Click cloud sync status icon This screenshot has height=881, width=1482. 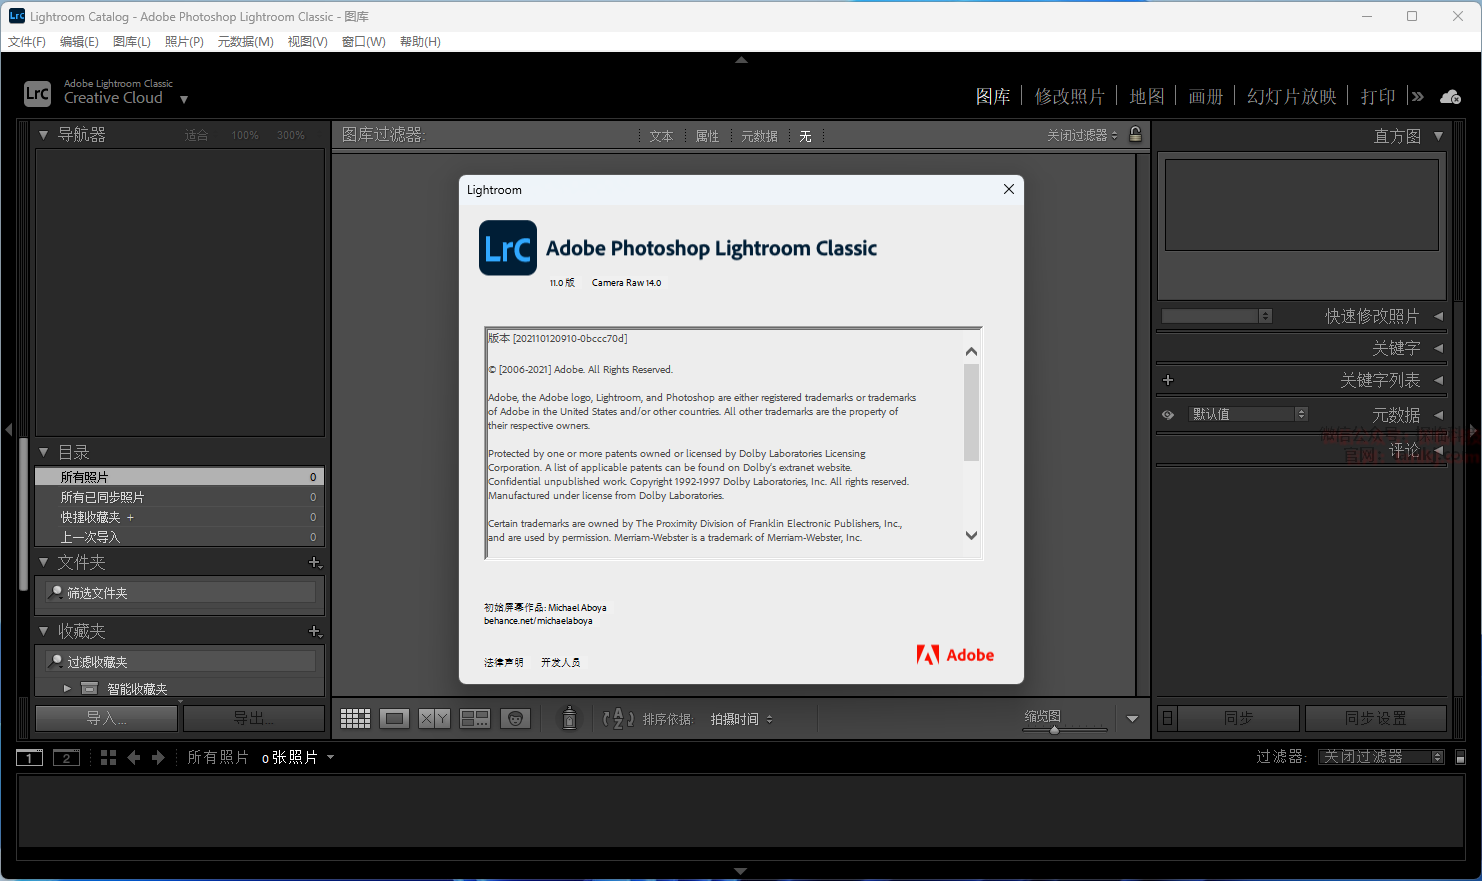[x=1450, y=97]
